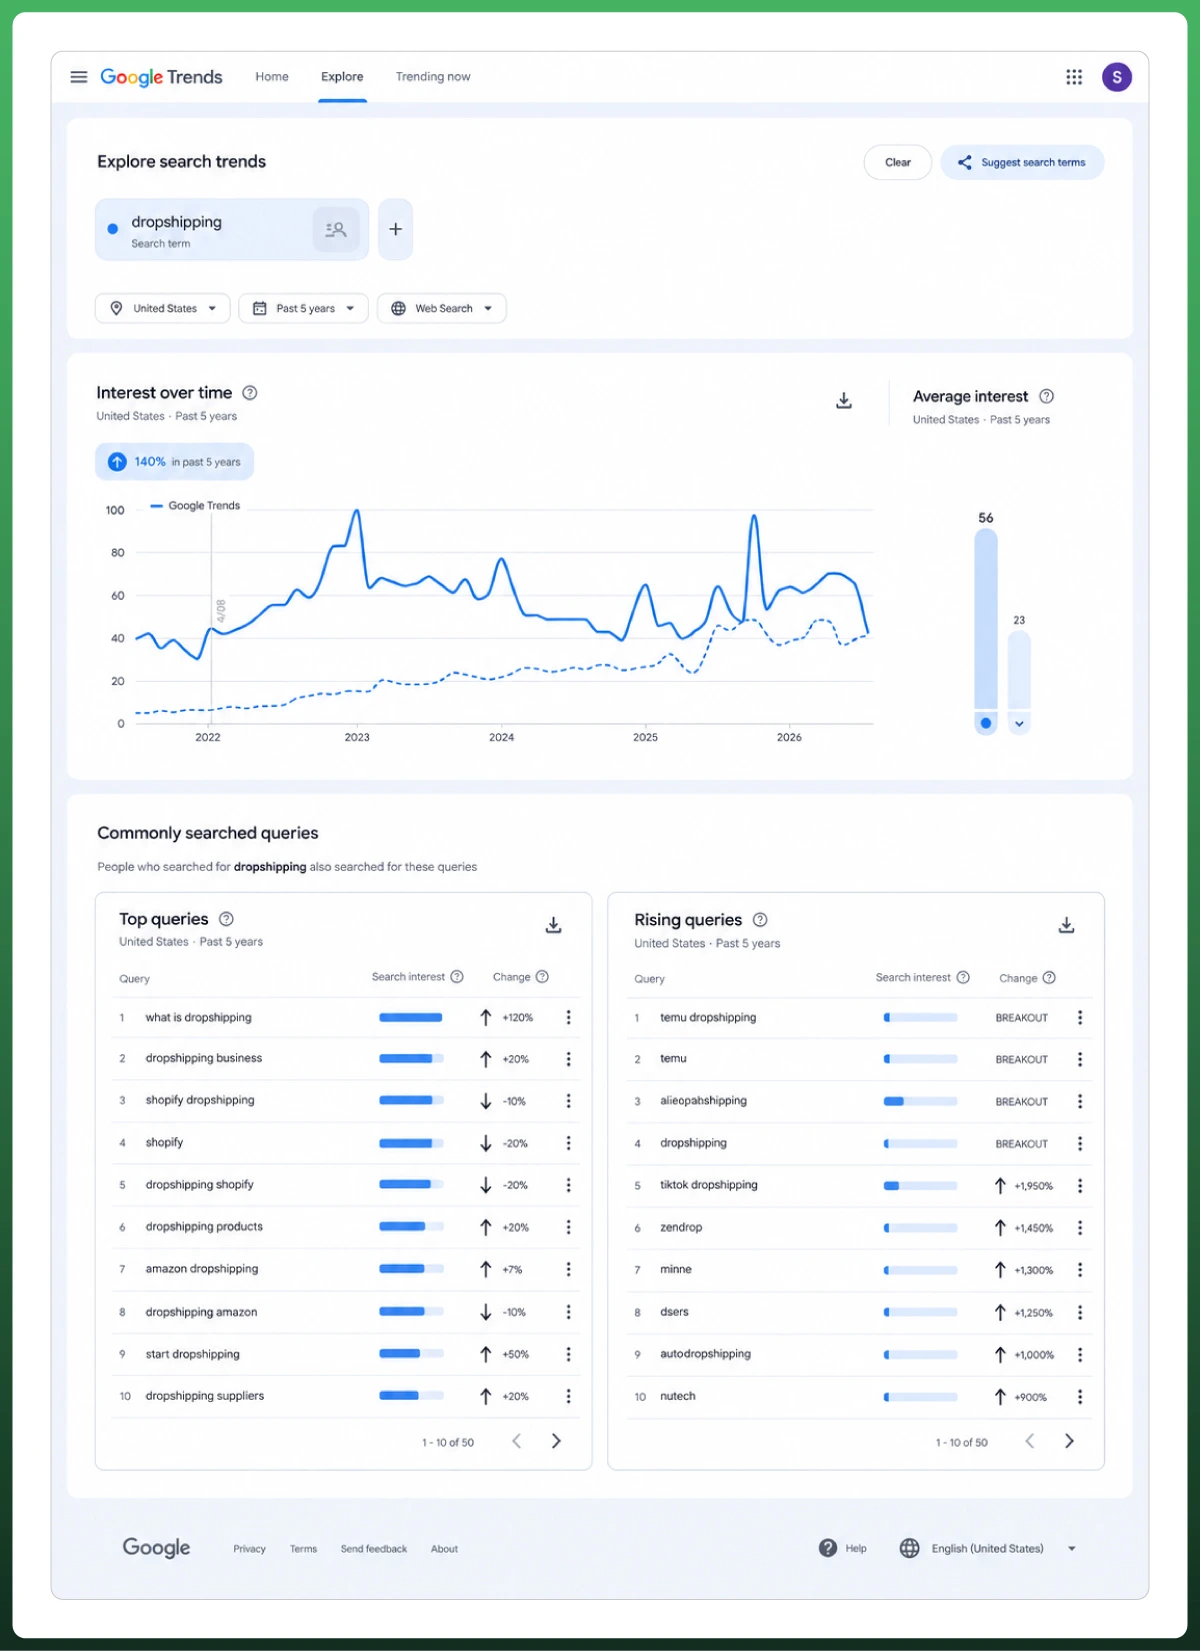
Task: Switch to the Home tab
Action: click(x=272, y=77)
